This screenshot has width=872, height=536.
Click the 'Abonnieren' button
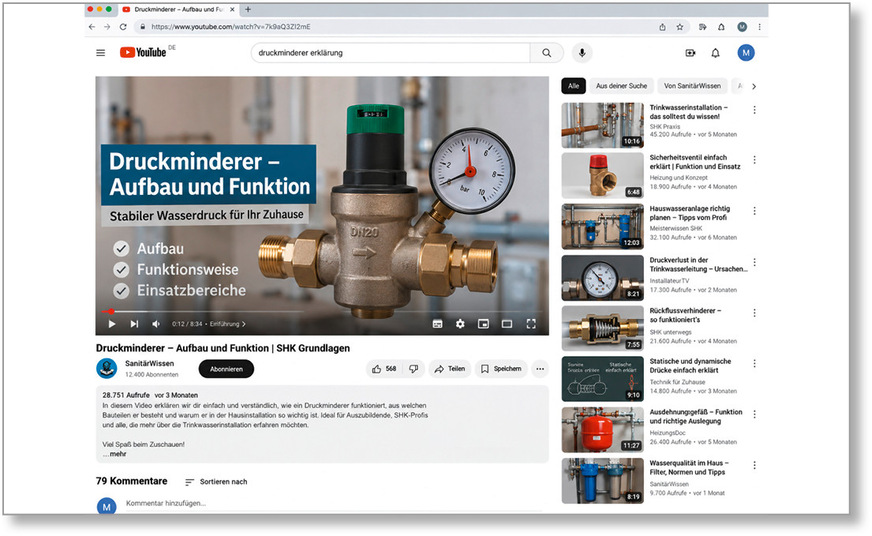point(226,369)
